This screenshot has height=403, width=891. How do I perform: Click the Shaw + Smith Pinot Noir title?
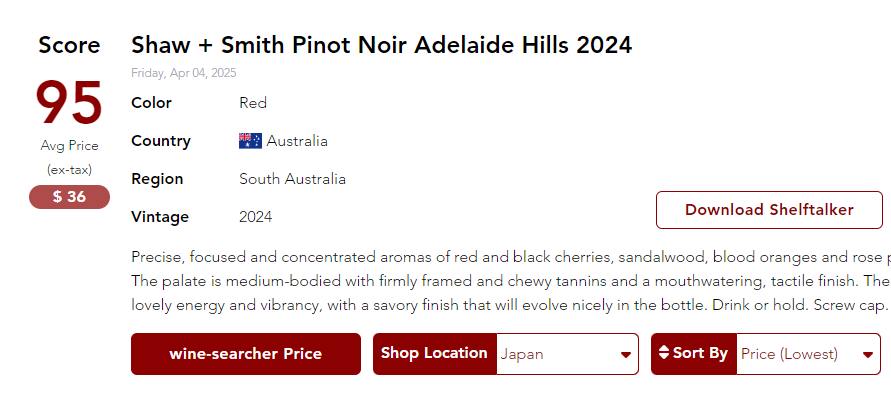(x=381, y=45)
